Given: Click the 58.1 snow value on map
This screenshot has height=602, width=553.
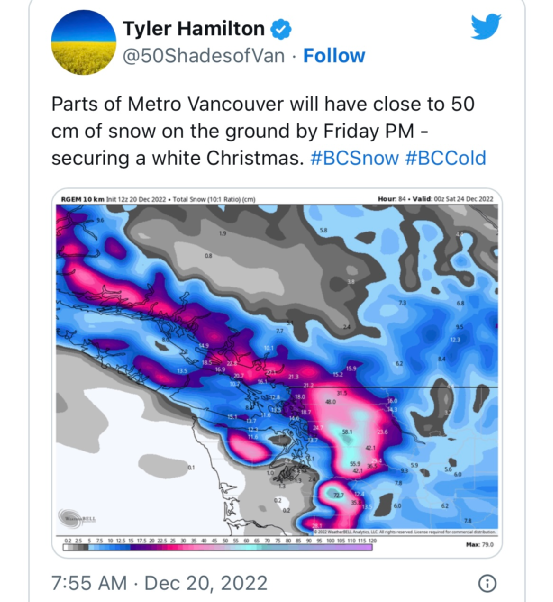Looking at the screenshot, I should [x=347, y=432].
